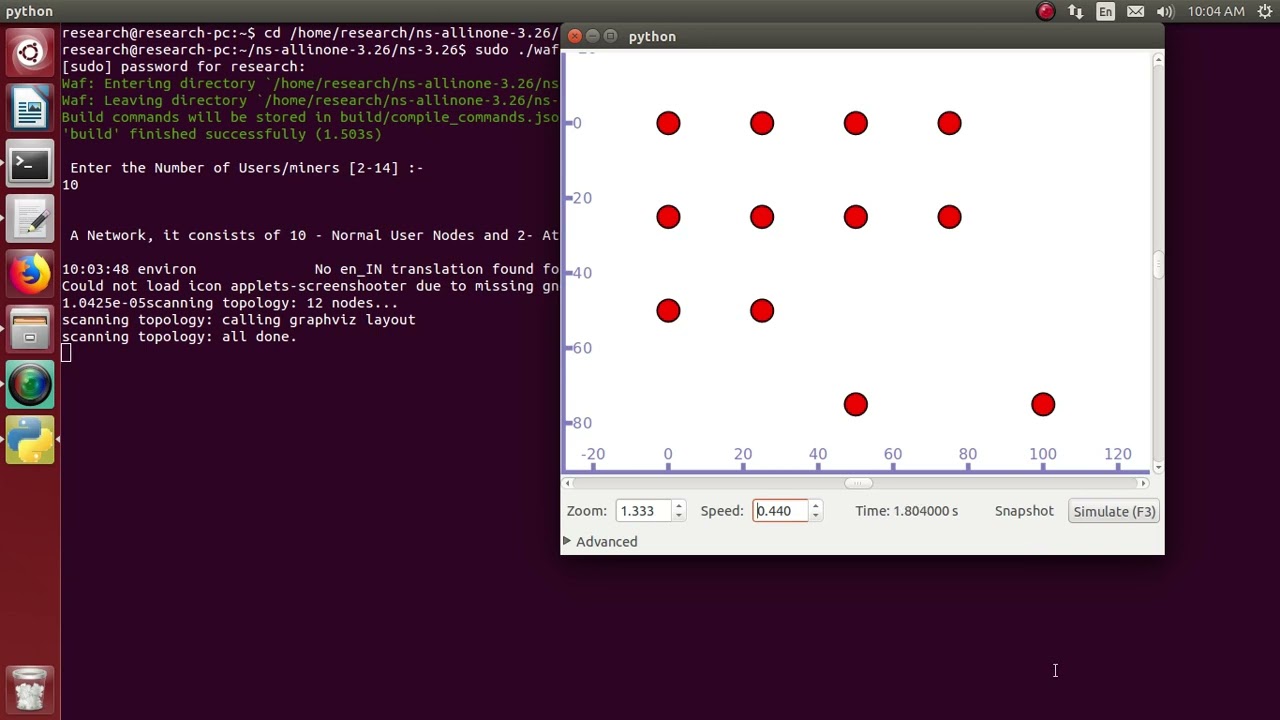Open the green lens application dock icon

pos(30,384)
